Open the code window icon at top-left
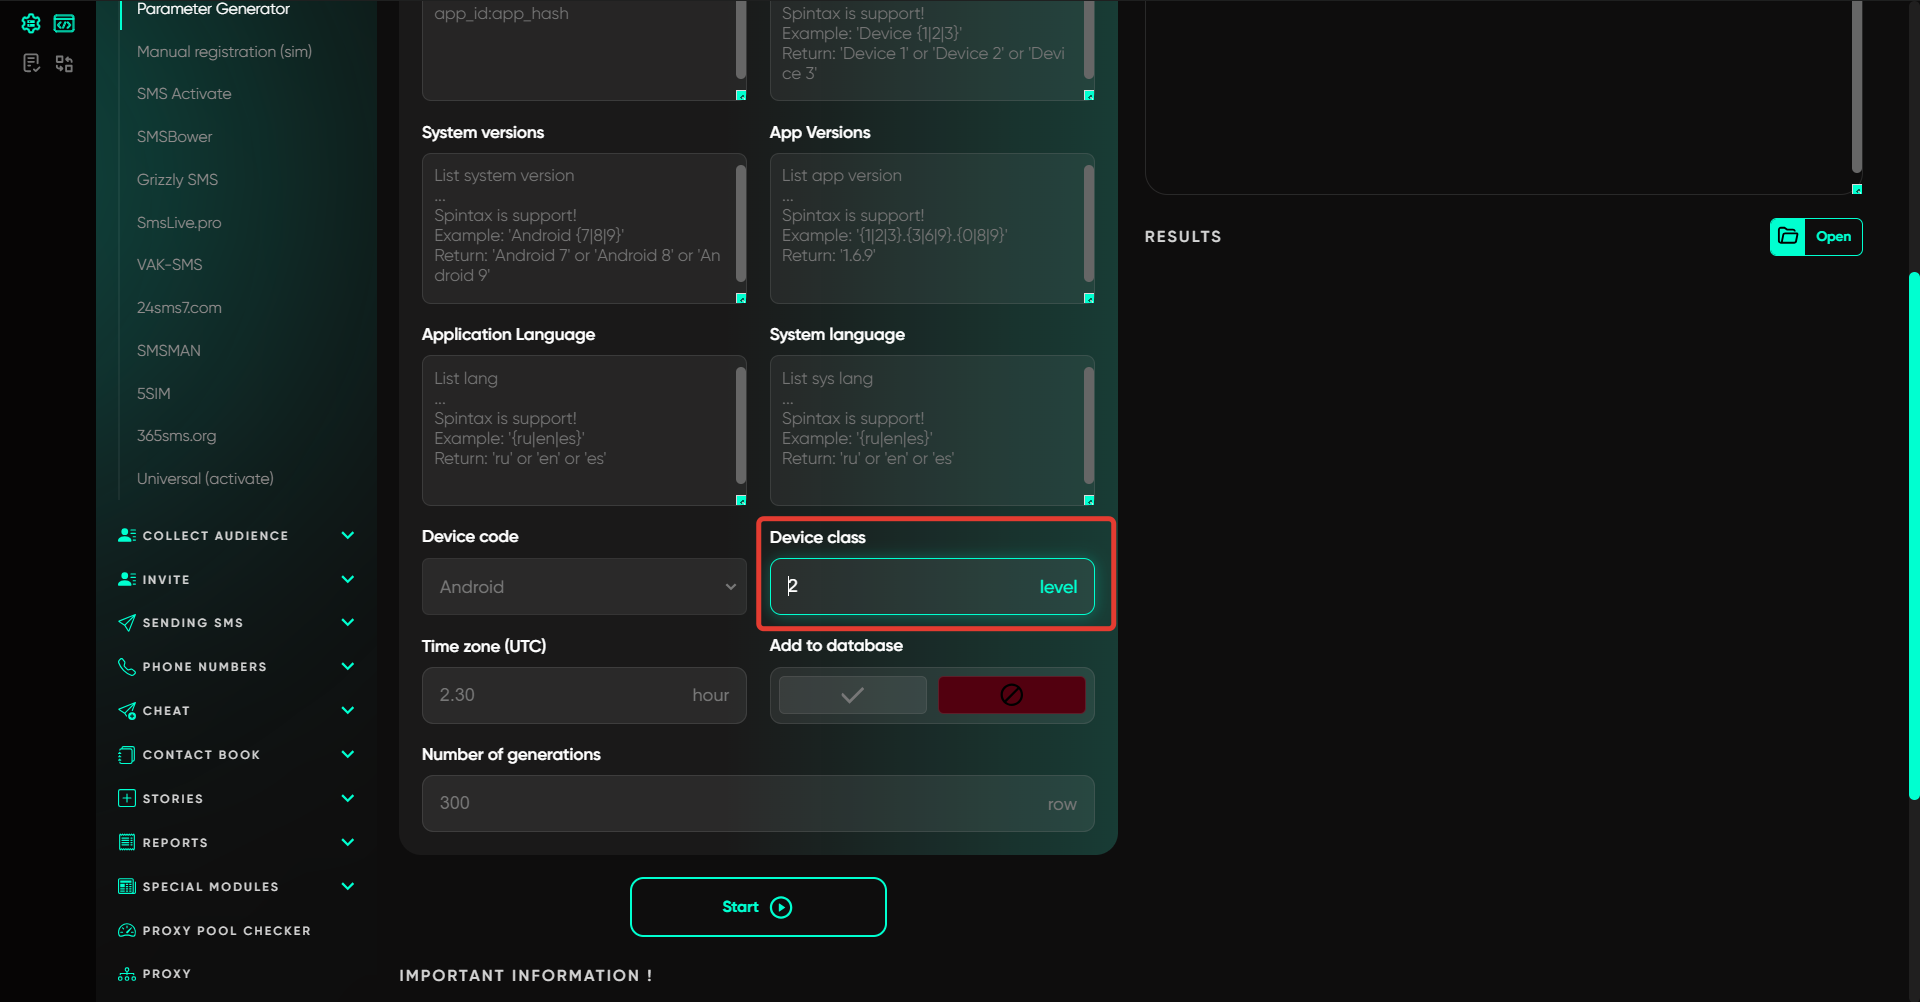 [64, 23]
